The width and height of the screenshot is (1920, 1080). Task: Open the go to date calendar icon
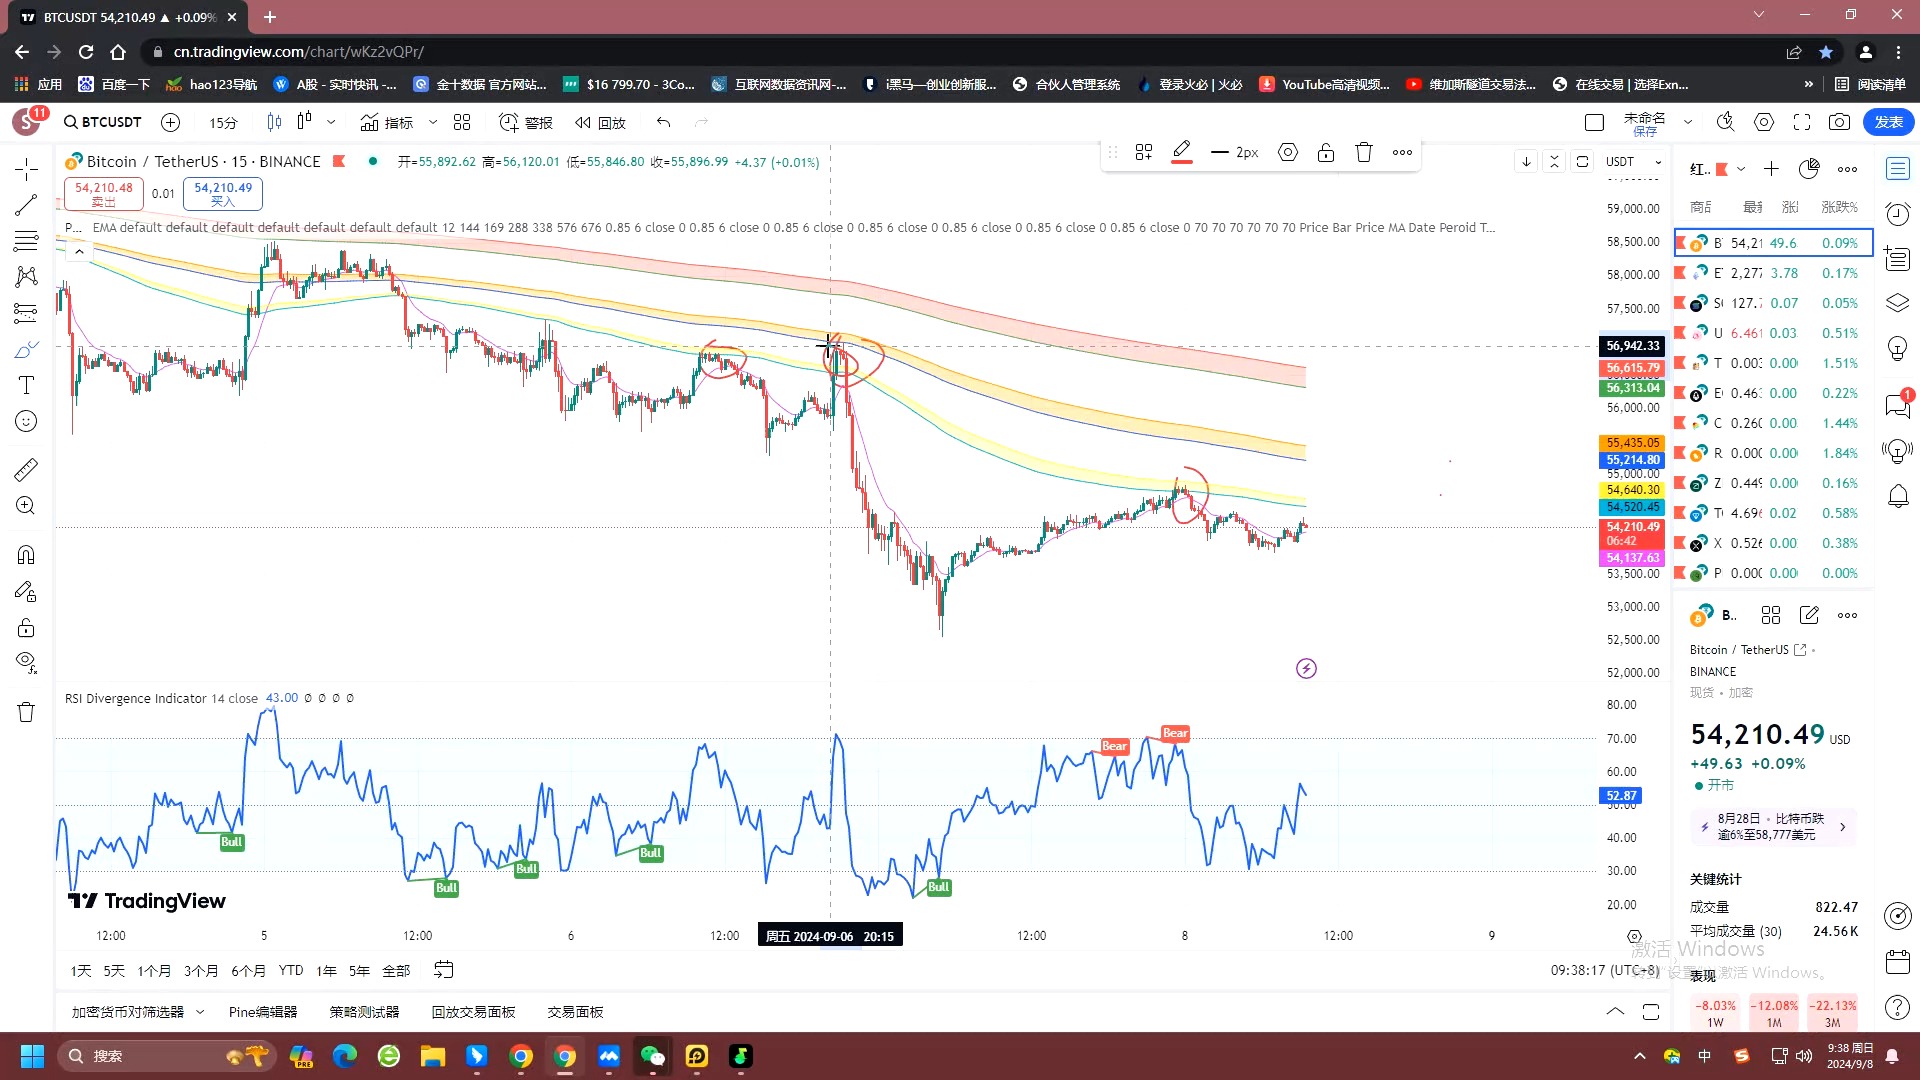click(x=444, y=969)
